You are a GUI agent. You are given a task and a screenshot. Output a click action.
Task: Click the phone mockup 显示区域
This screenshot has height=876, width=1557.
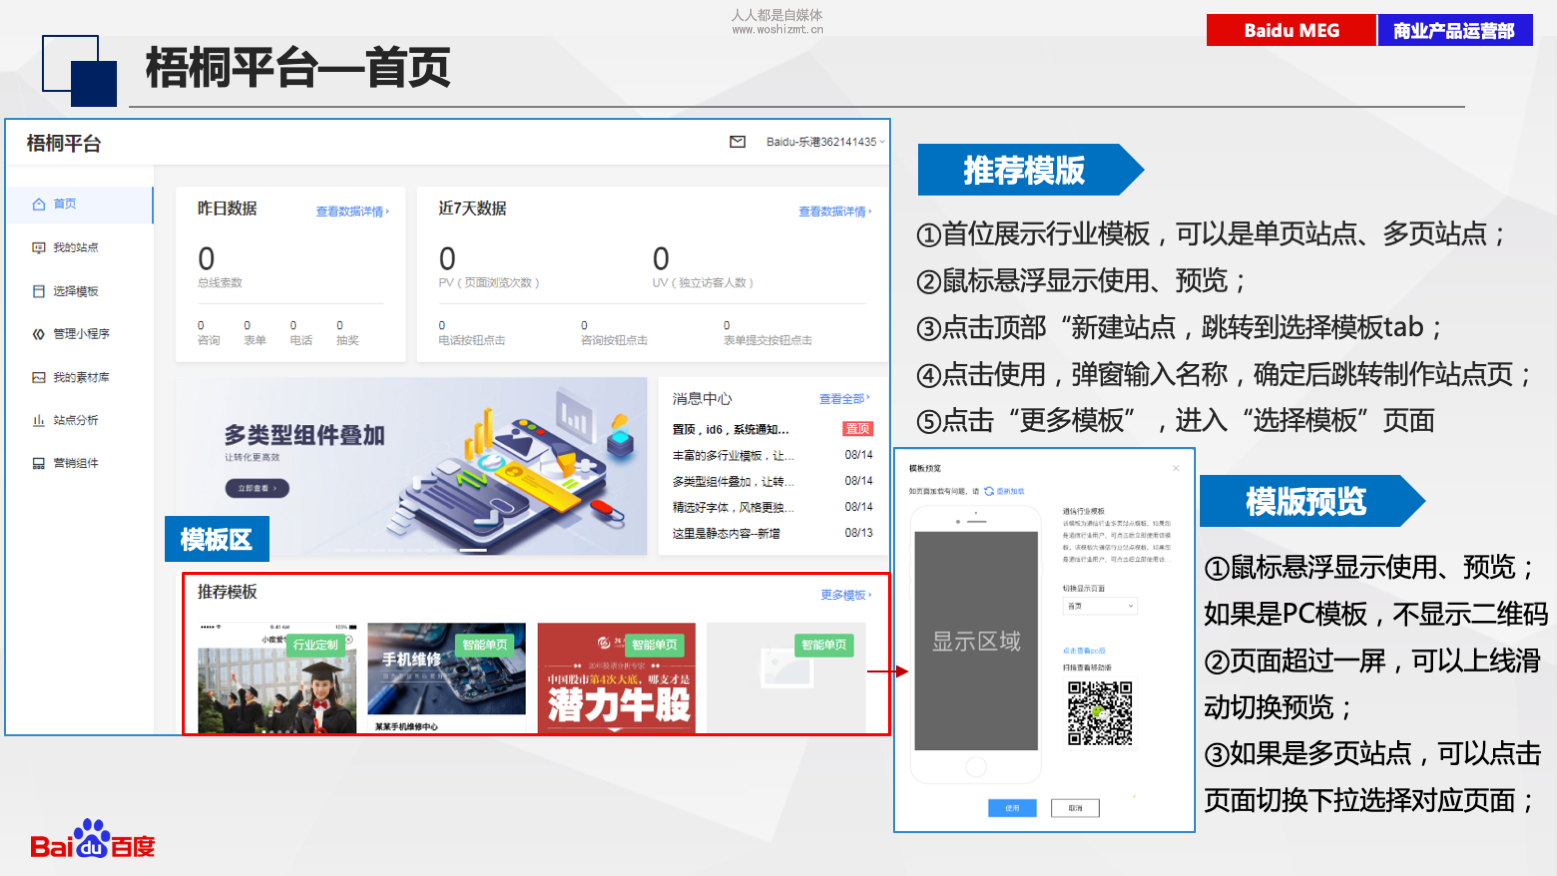pos(976,641)
